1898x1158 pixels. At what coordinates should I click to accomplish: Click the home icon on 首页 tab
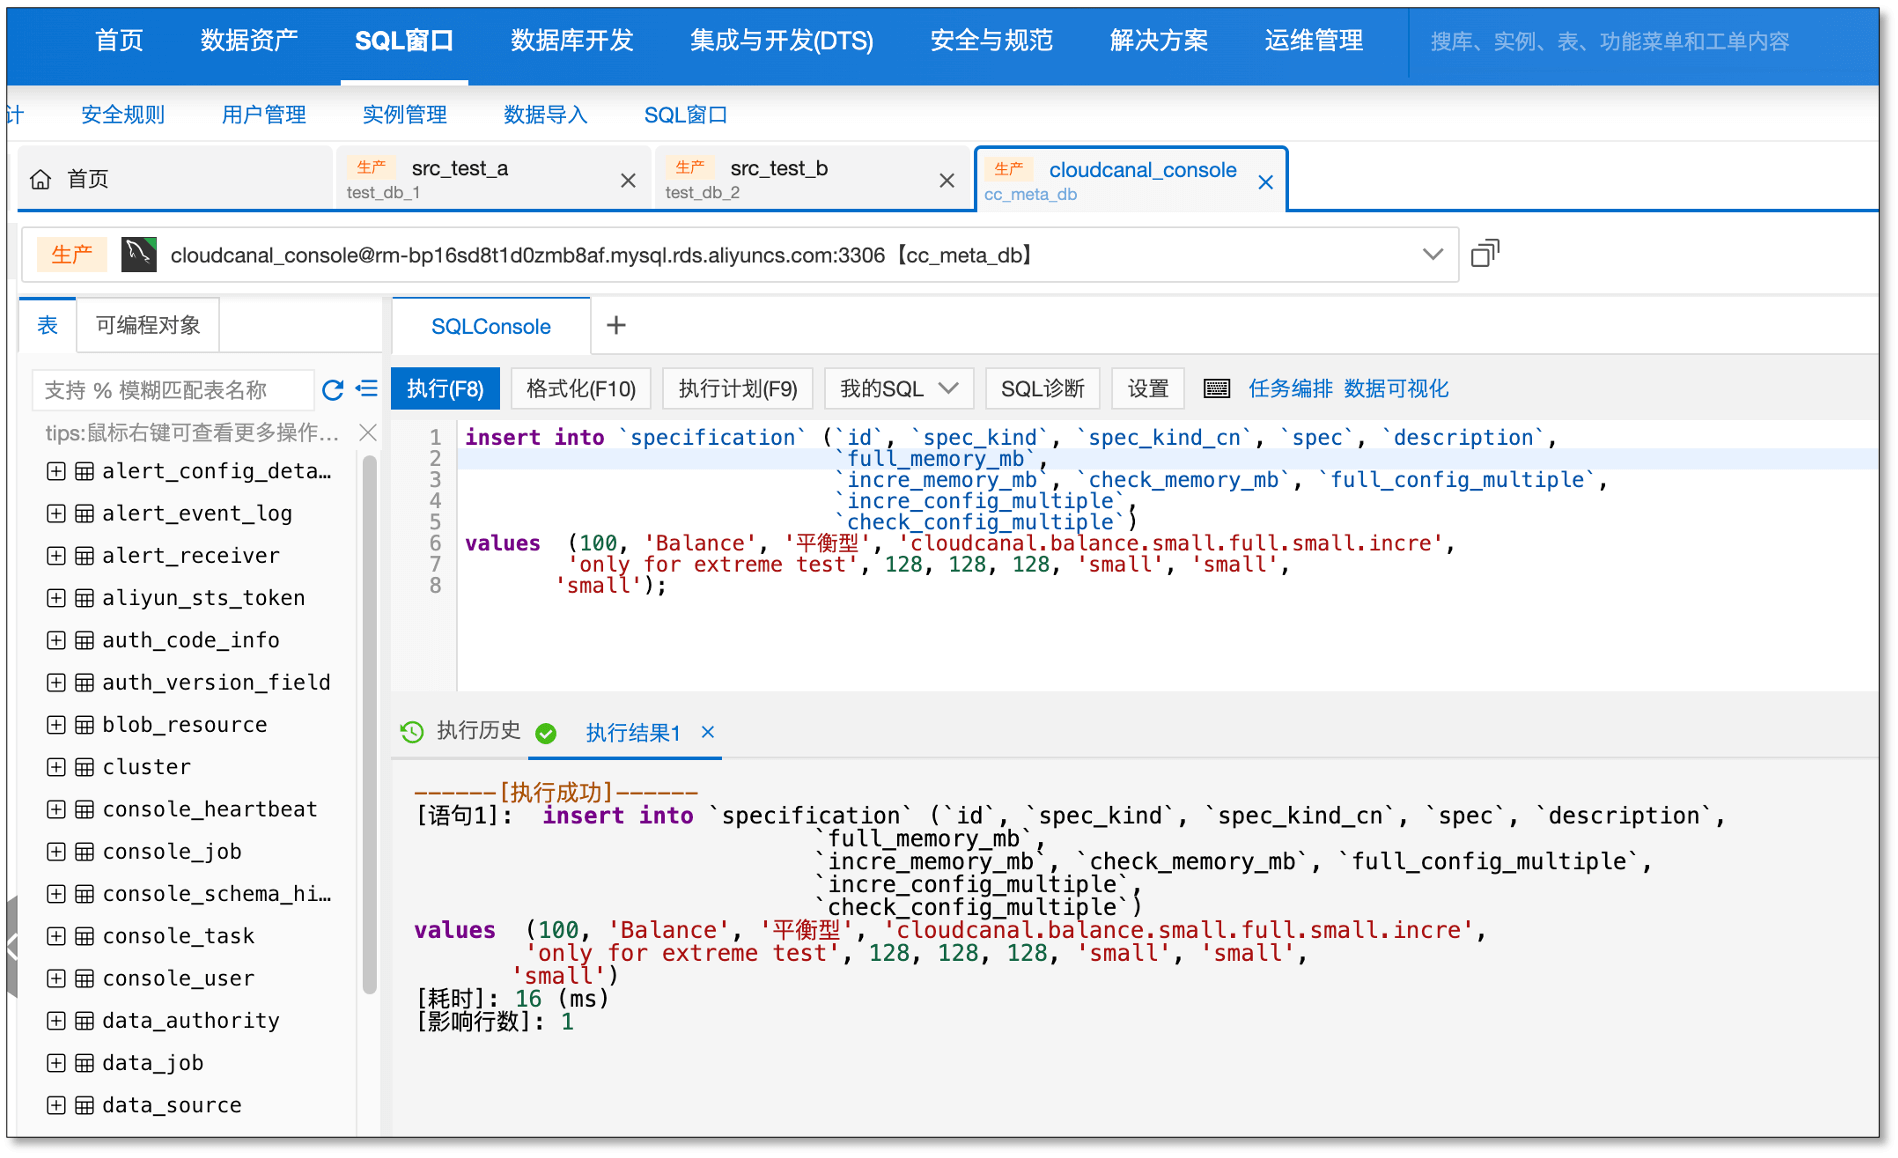point(40,178)
